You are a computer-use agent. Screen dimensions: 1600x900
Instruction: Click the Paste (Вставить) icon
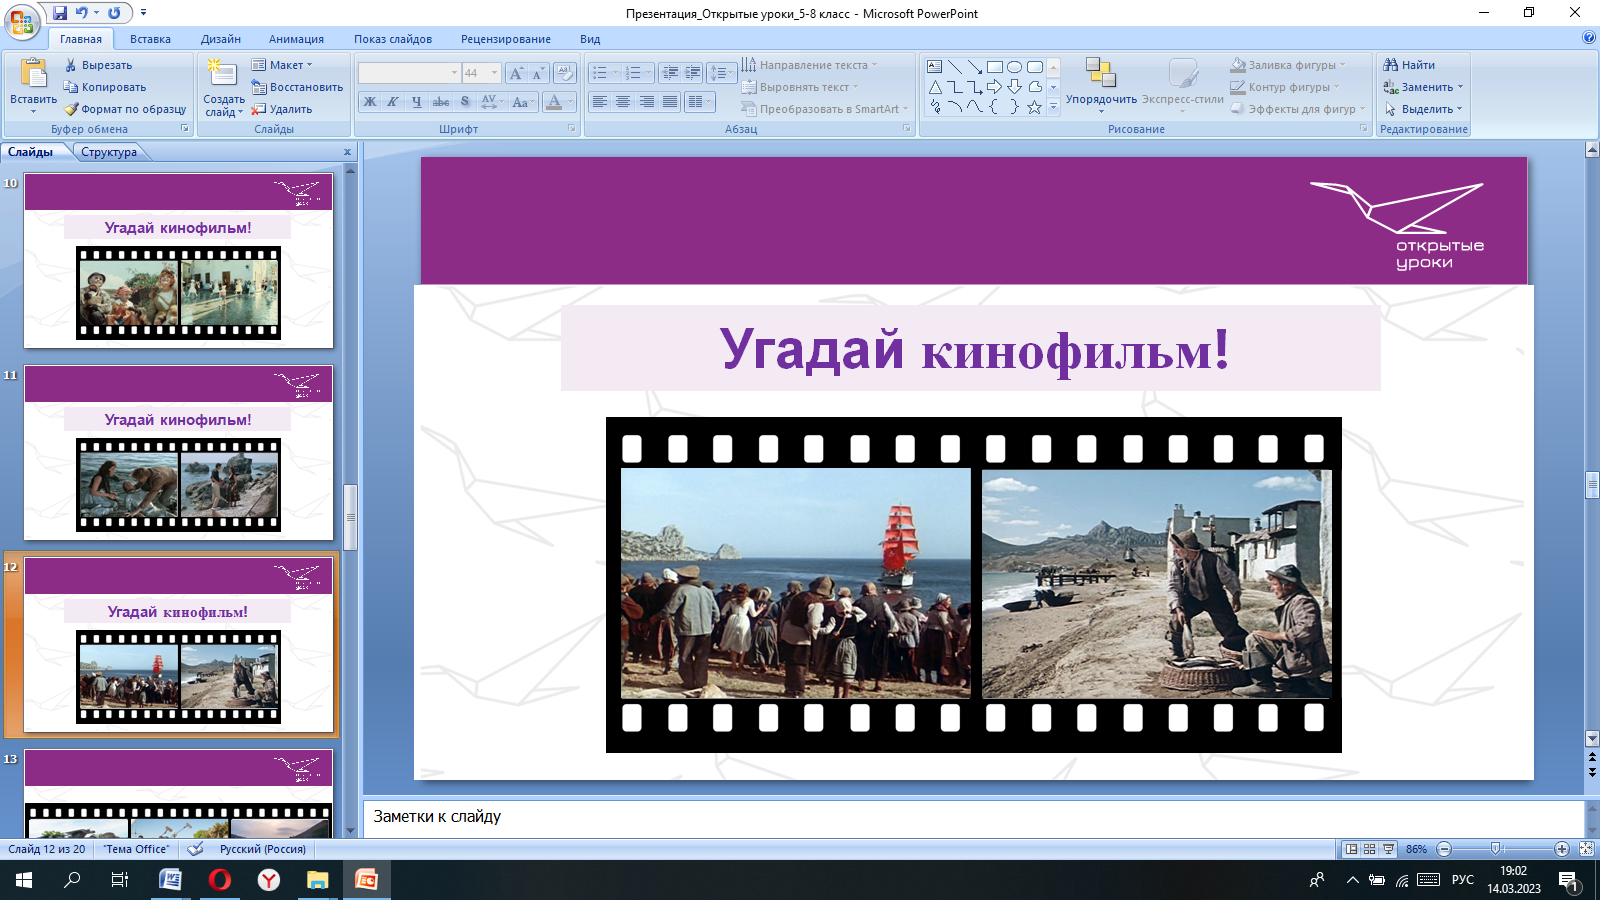tap(34, 75)
